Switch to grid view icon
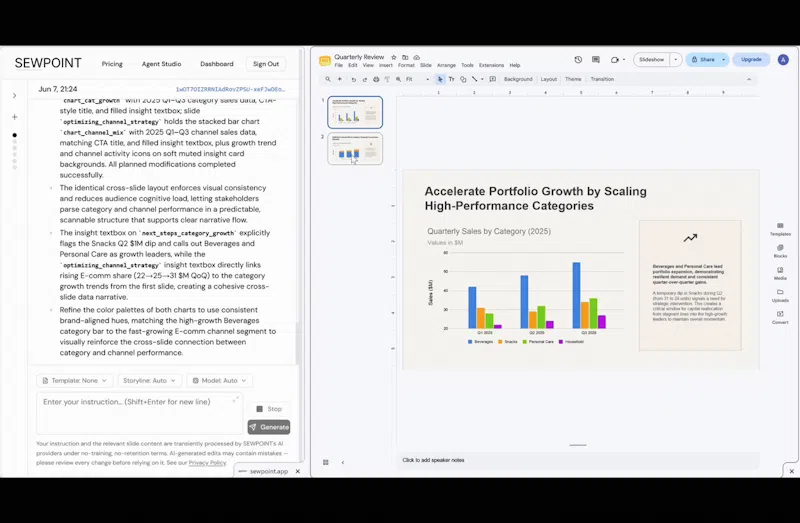This screenshot has width=800, height=523. click(326, 462)
